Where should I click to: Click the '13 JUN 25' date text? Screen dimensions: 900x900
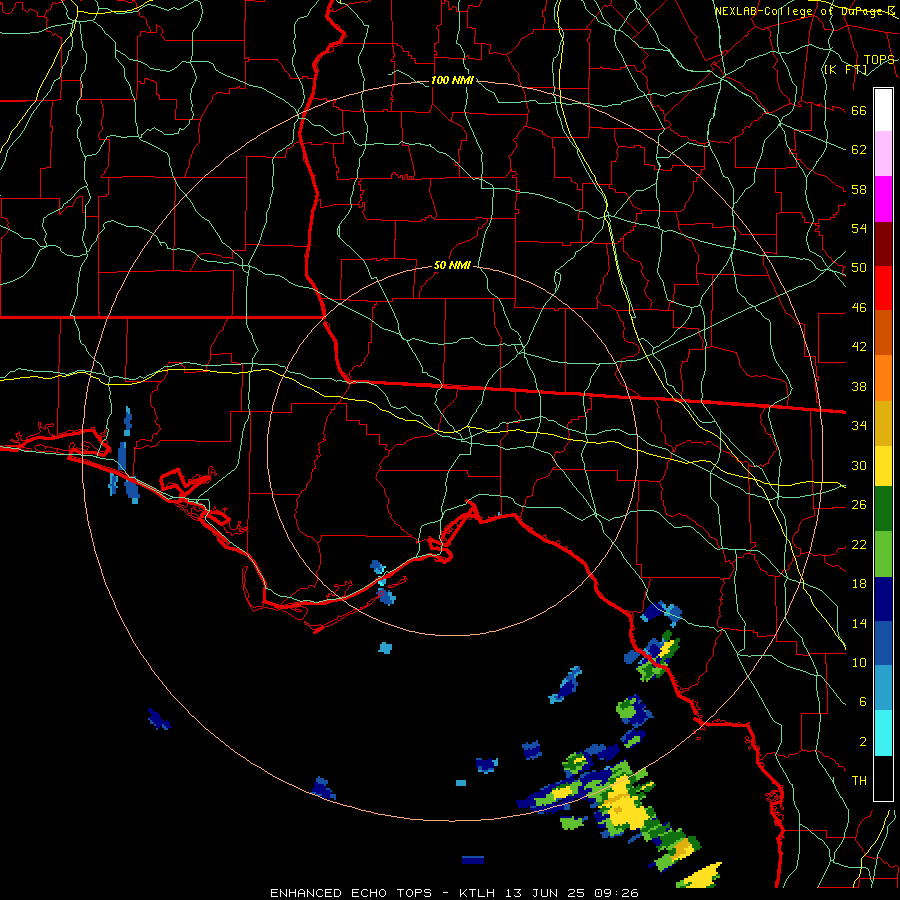(x=547, y=893)
